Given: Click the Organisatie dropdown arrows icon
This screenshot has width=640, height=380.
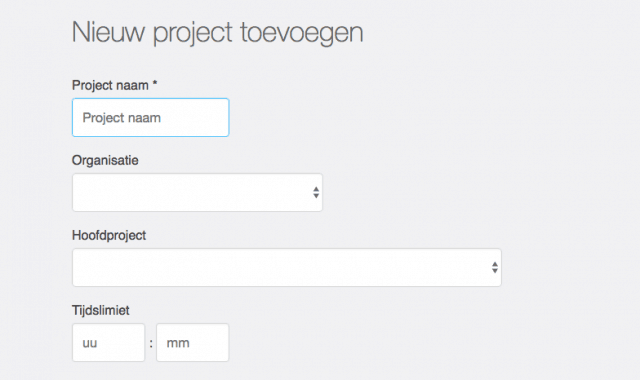Looking at the screenshot, I should [x=316, y=192].
